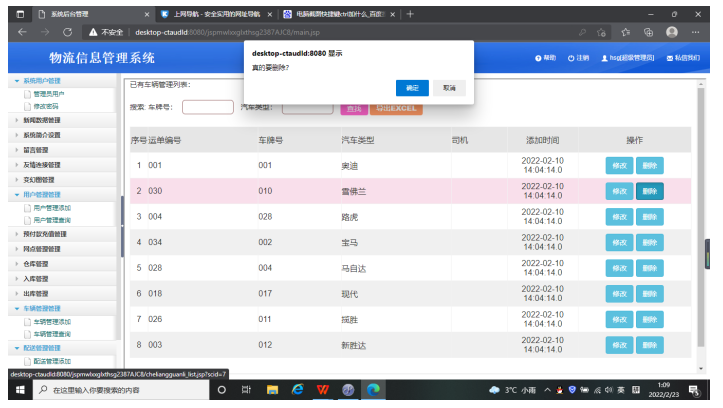Click the password key icon in address bar
This screenshot has height=408, width=723.
point(582,32)
